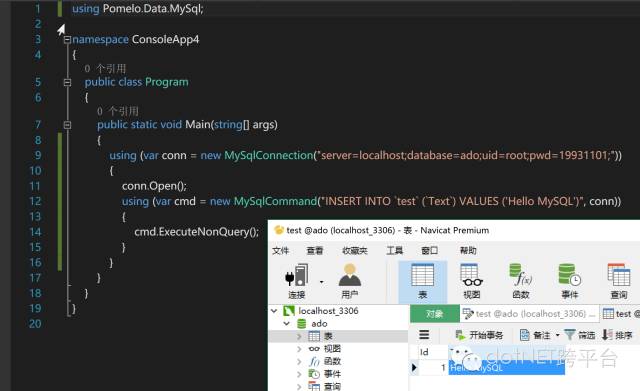Open the 连接 dropdown arrow in Navicat toolbar

[x=322, y=282]
